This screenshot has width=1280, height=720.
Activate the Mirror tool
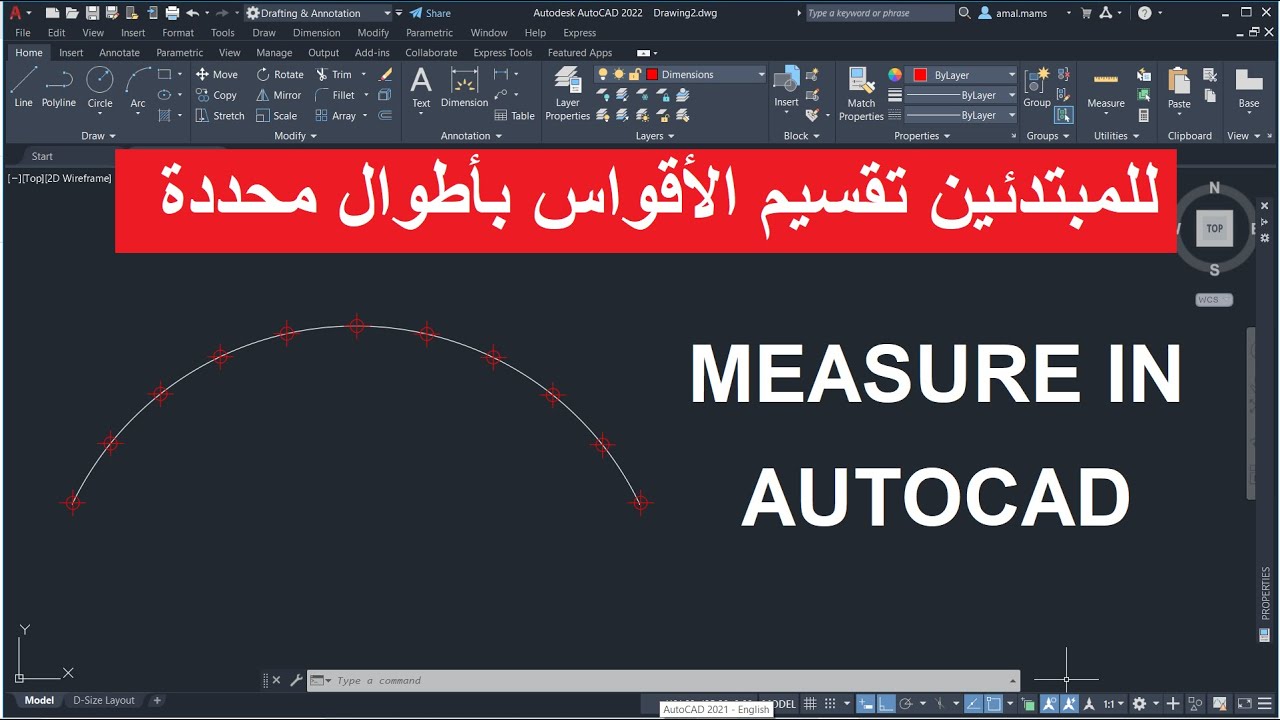point(278,95)
